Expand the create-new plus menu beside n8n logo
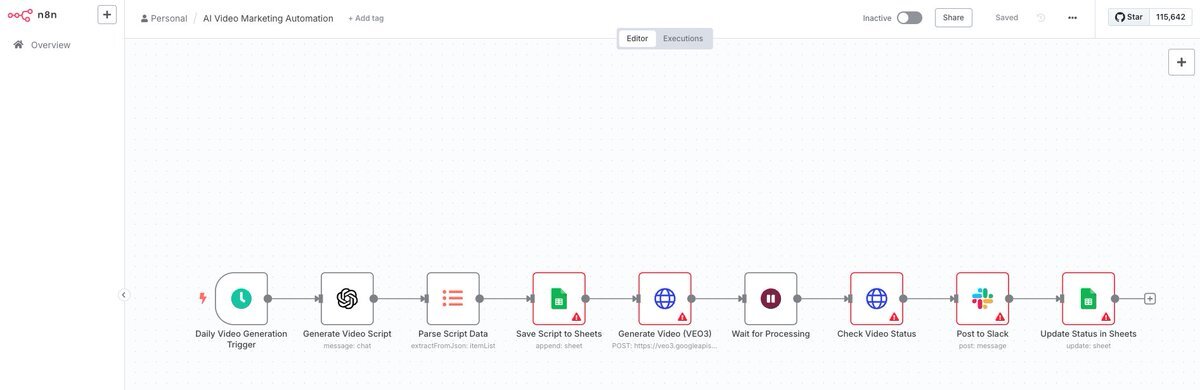 tap(107, 15)
